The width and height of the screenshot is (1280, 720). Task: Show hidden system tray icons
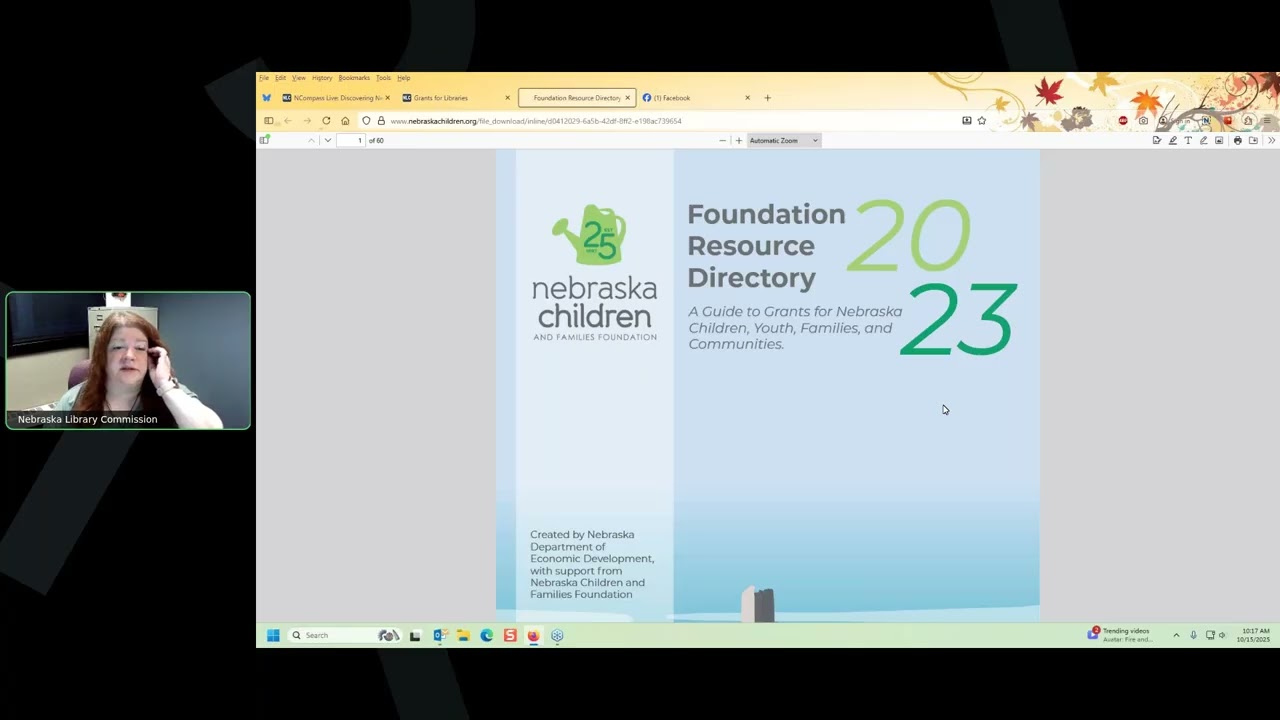coord(1176,635)
